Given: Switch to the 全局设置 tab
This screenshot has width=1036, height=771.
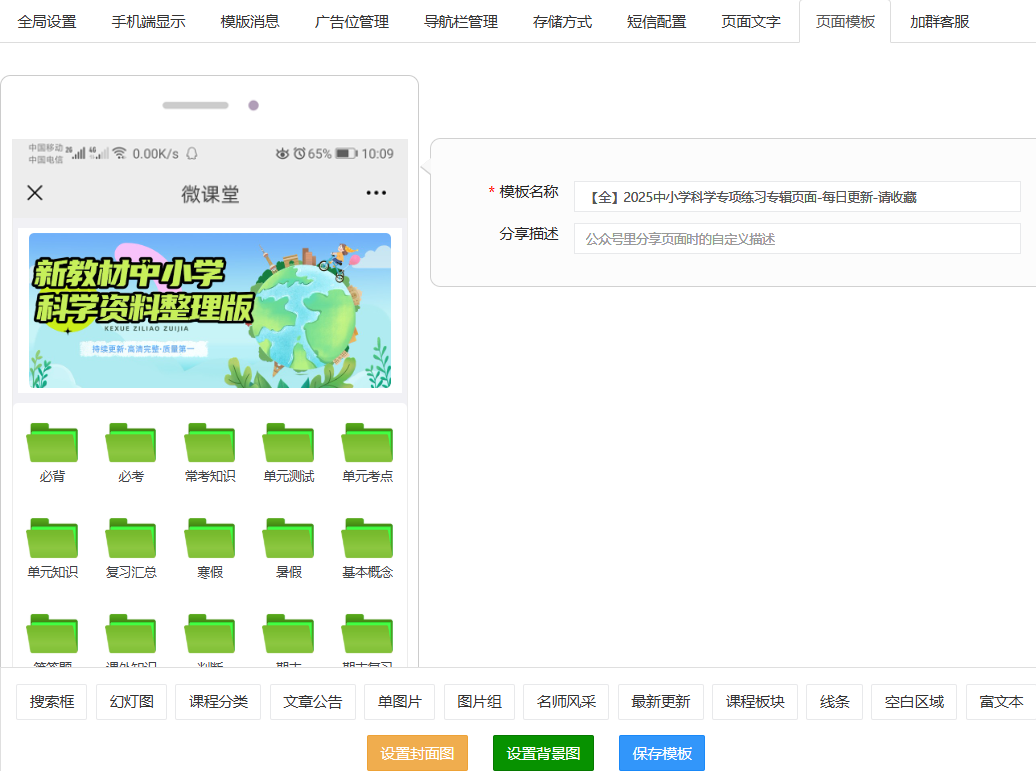Looking at the screenshot, I should [x=47, y=21].
